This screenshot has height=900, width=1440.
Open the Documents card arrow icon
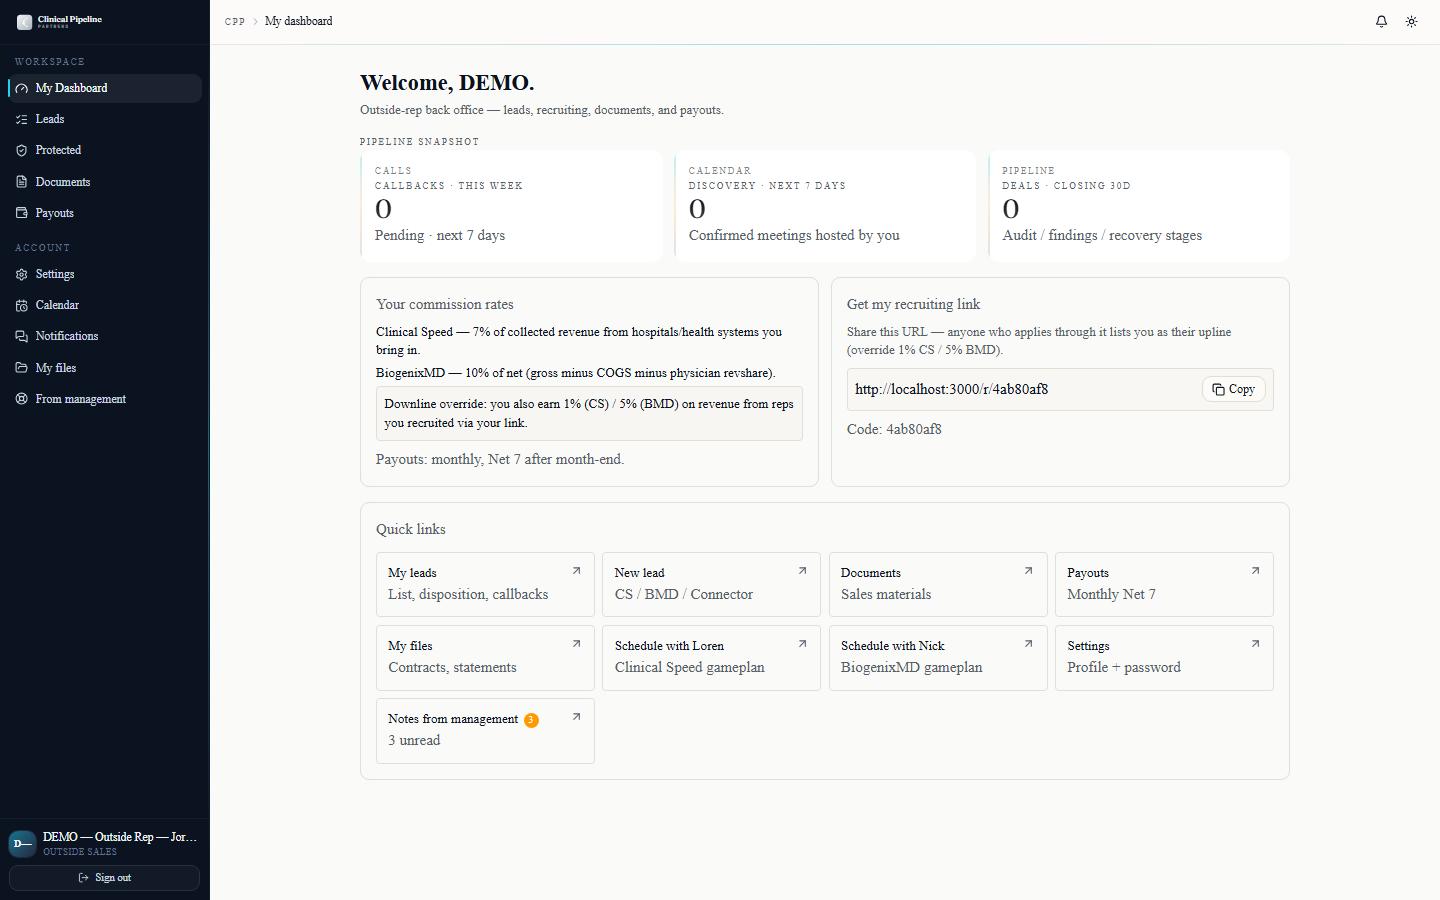[x=1028, y=571]
